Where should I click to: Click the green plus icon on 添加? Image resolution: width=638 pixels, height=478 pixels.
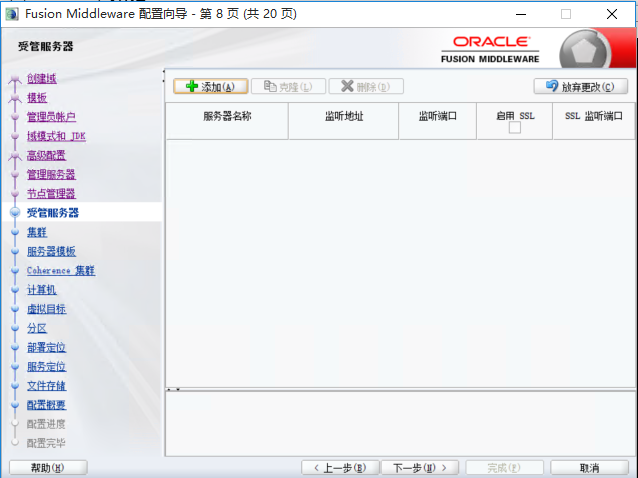pos(192,86)
